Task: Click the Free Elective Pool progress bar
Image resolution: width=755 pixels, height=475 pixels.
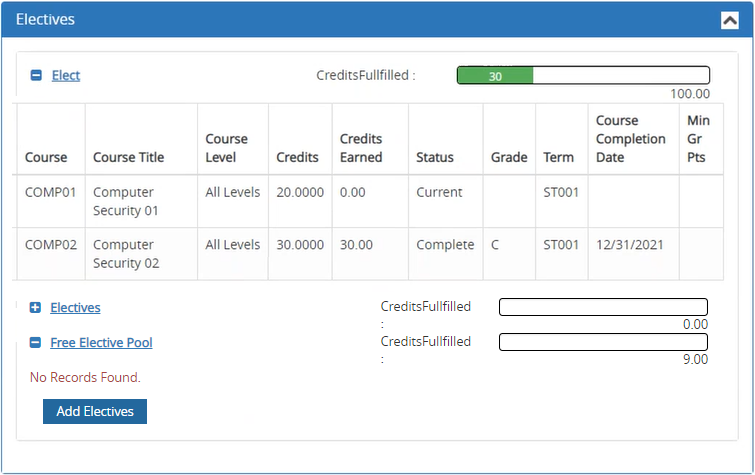Action: [603, 342]
